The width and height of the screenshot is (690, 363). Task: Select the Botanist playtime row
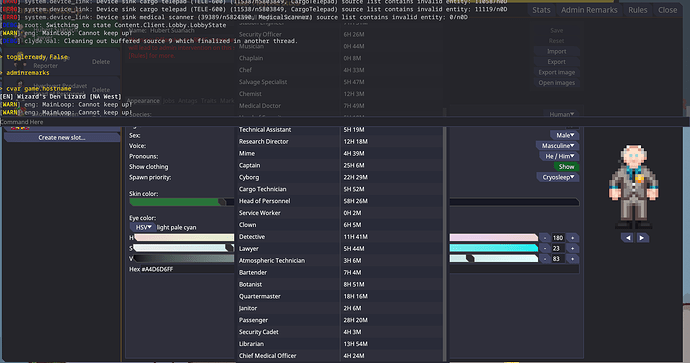[339, 285]
